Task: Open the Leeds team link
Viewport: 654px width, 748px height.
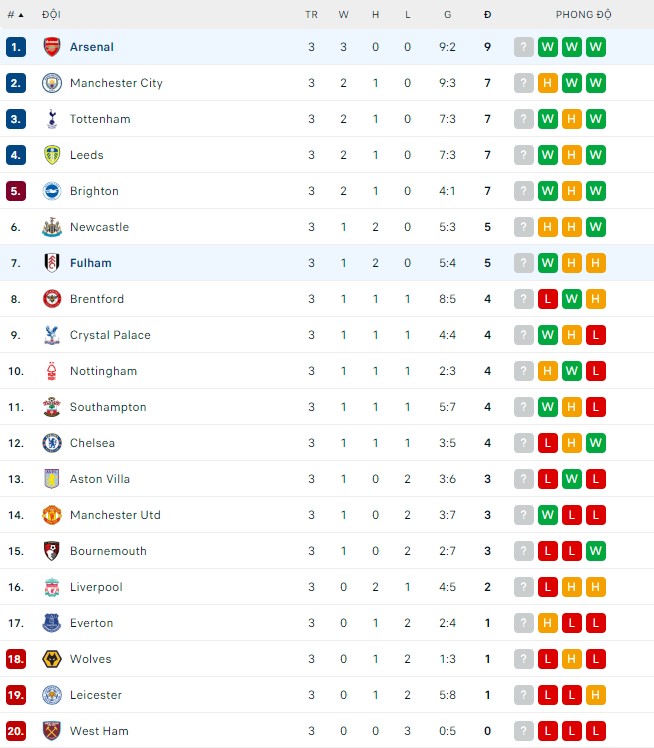Action: (x=87, y=155)
